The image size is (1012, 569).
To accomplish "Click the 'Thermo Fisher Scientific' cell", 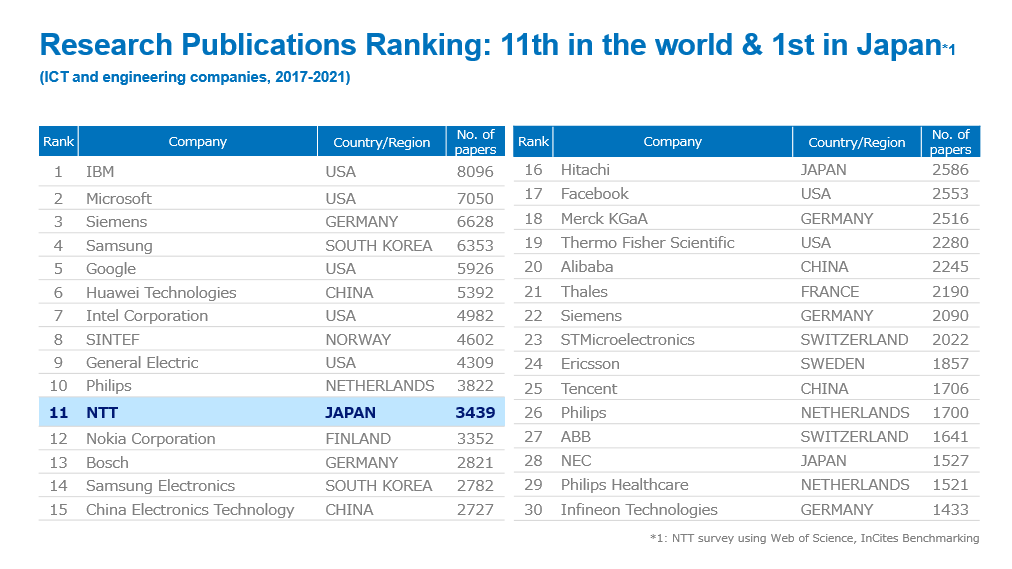I will point(647,243).
